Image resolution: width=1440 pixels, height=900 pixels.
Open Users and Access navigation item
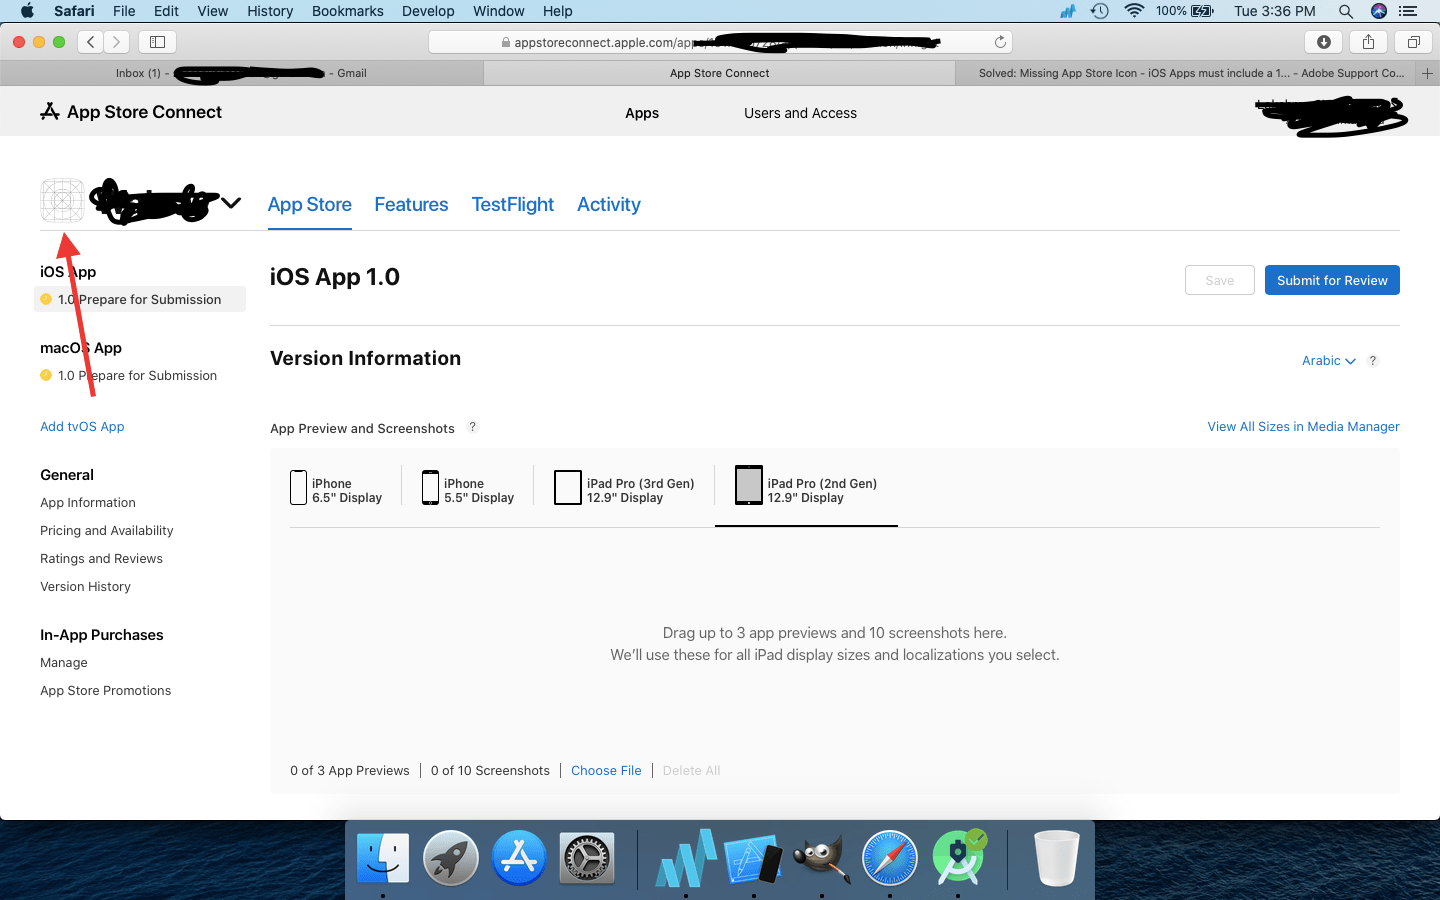[x=800, y=113]
